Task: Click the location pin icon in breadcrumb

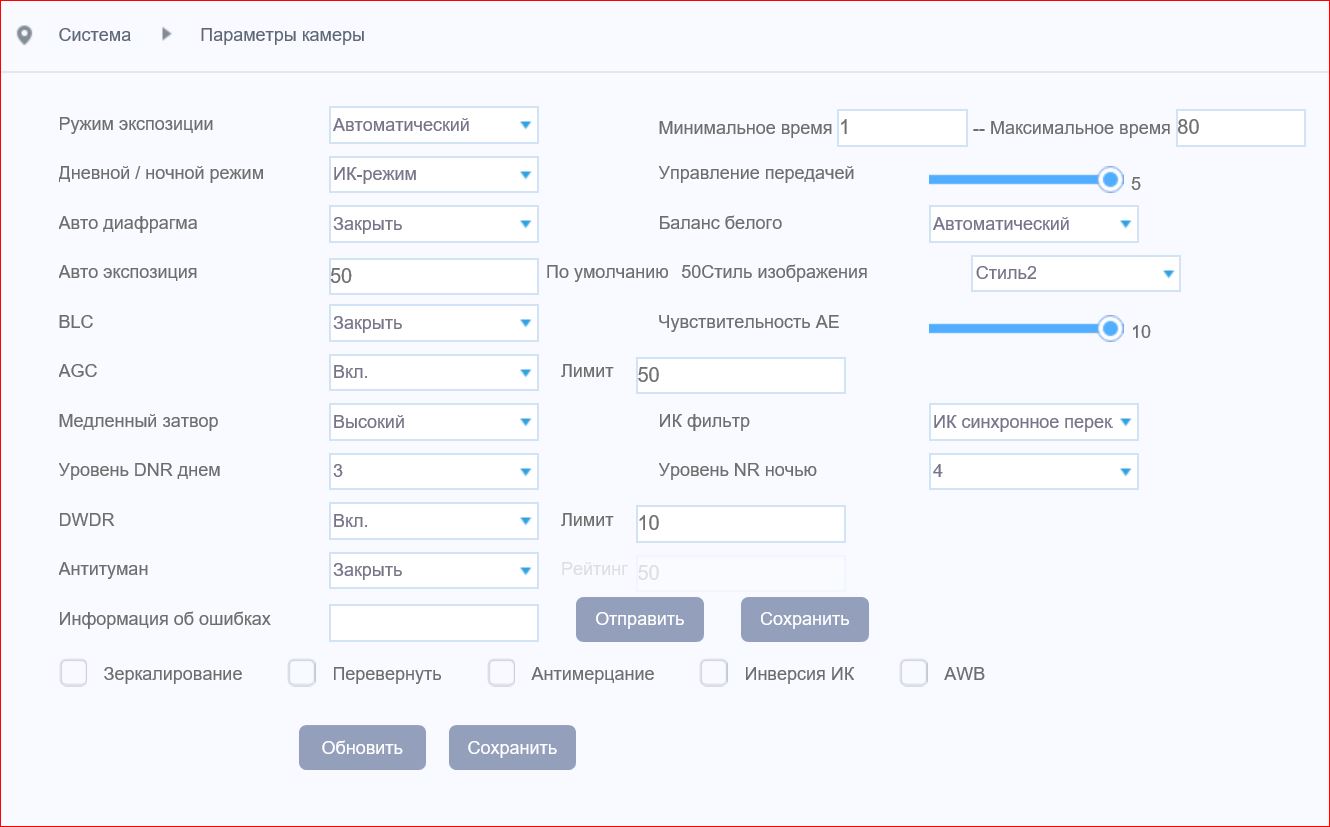Action: (25, 35)
